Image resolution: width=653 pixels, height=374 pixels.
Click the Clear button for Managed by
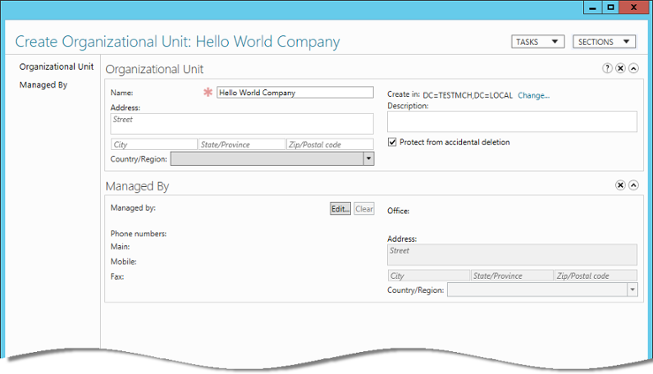coord(364,209)
